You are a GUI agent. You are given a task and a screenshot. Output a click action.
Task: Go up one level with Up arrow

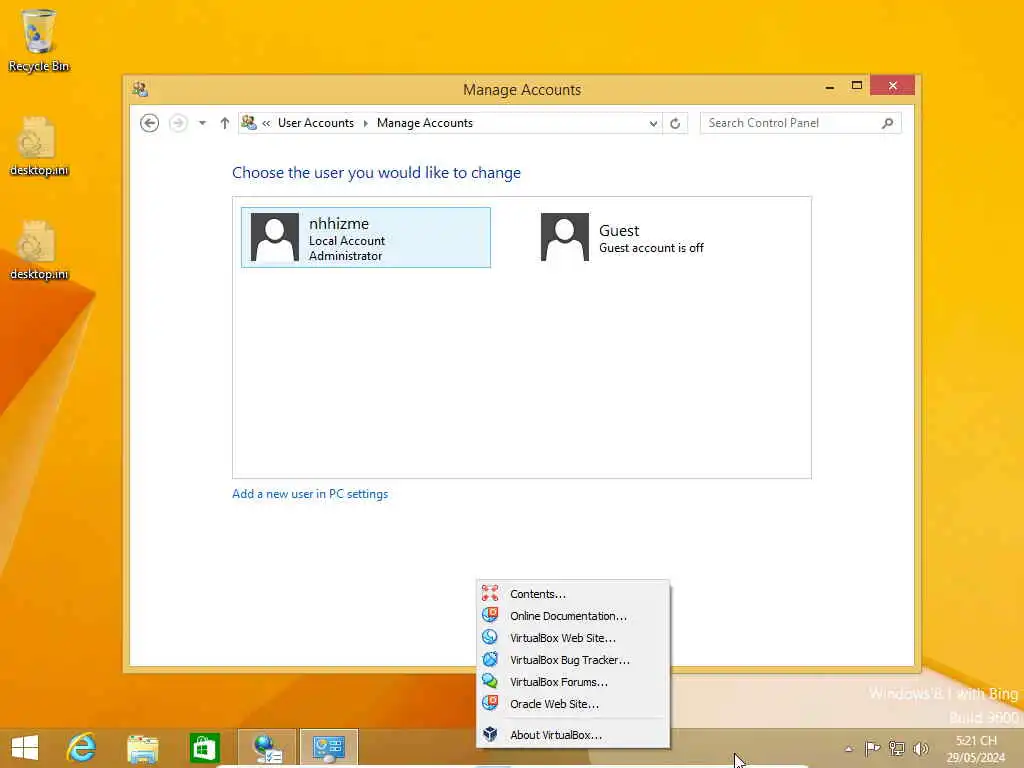(225, 123)
